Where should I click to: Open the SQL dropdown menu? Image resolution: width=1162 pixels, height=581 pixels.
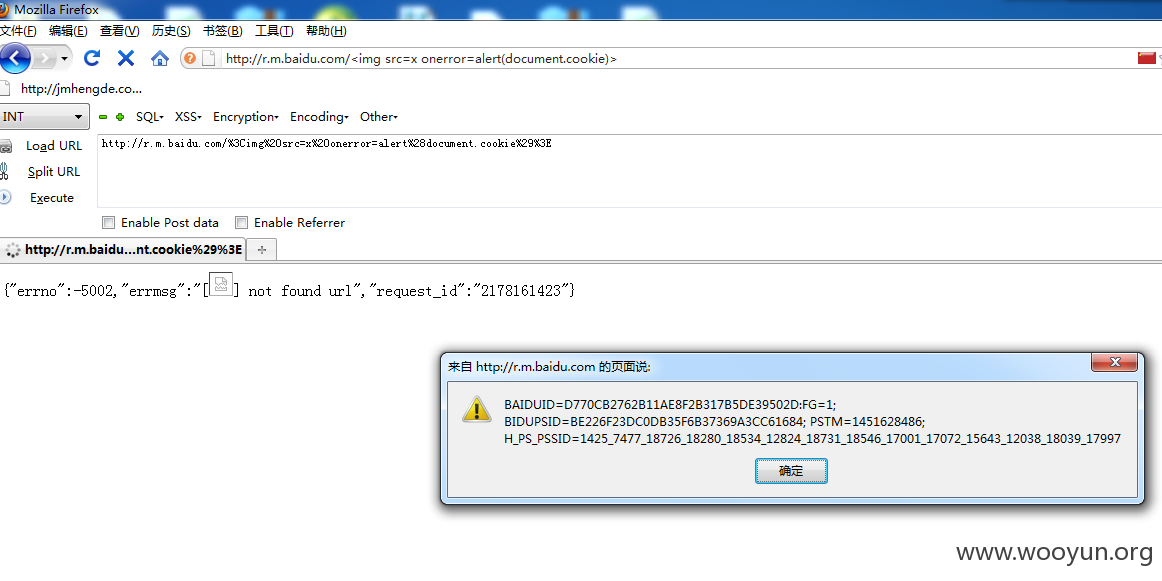[x=150, y=117]
